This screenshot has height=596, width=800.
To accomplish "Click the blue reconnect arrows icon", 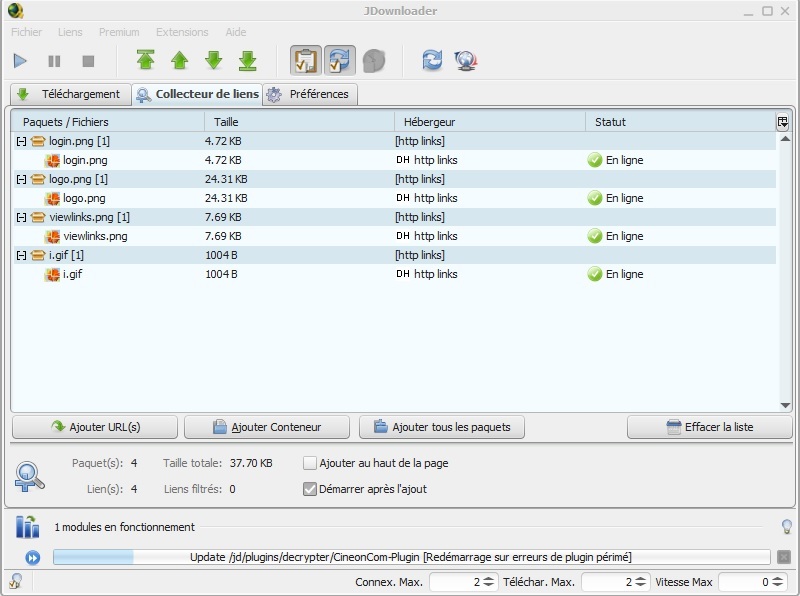I will point(432,60).
